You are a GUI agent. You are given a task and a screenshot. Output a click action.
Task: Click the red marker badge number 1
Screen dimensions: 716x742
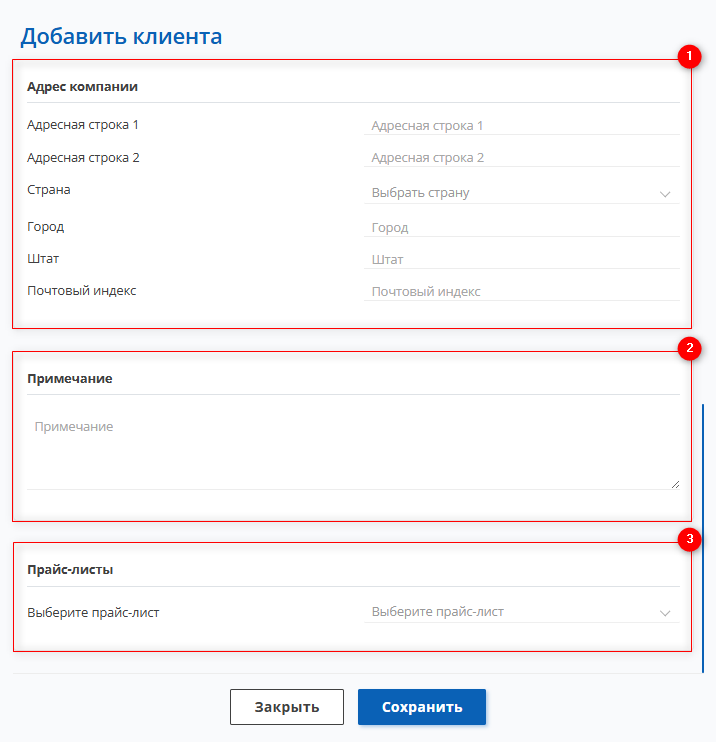(689, 56)
